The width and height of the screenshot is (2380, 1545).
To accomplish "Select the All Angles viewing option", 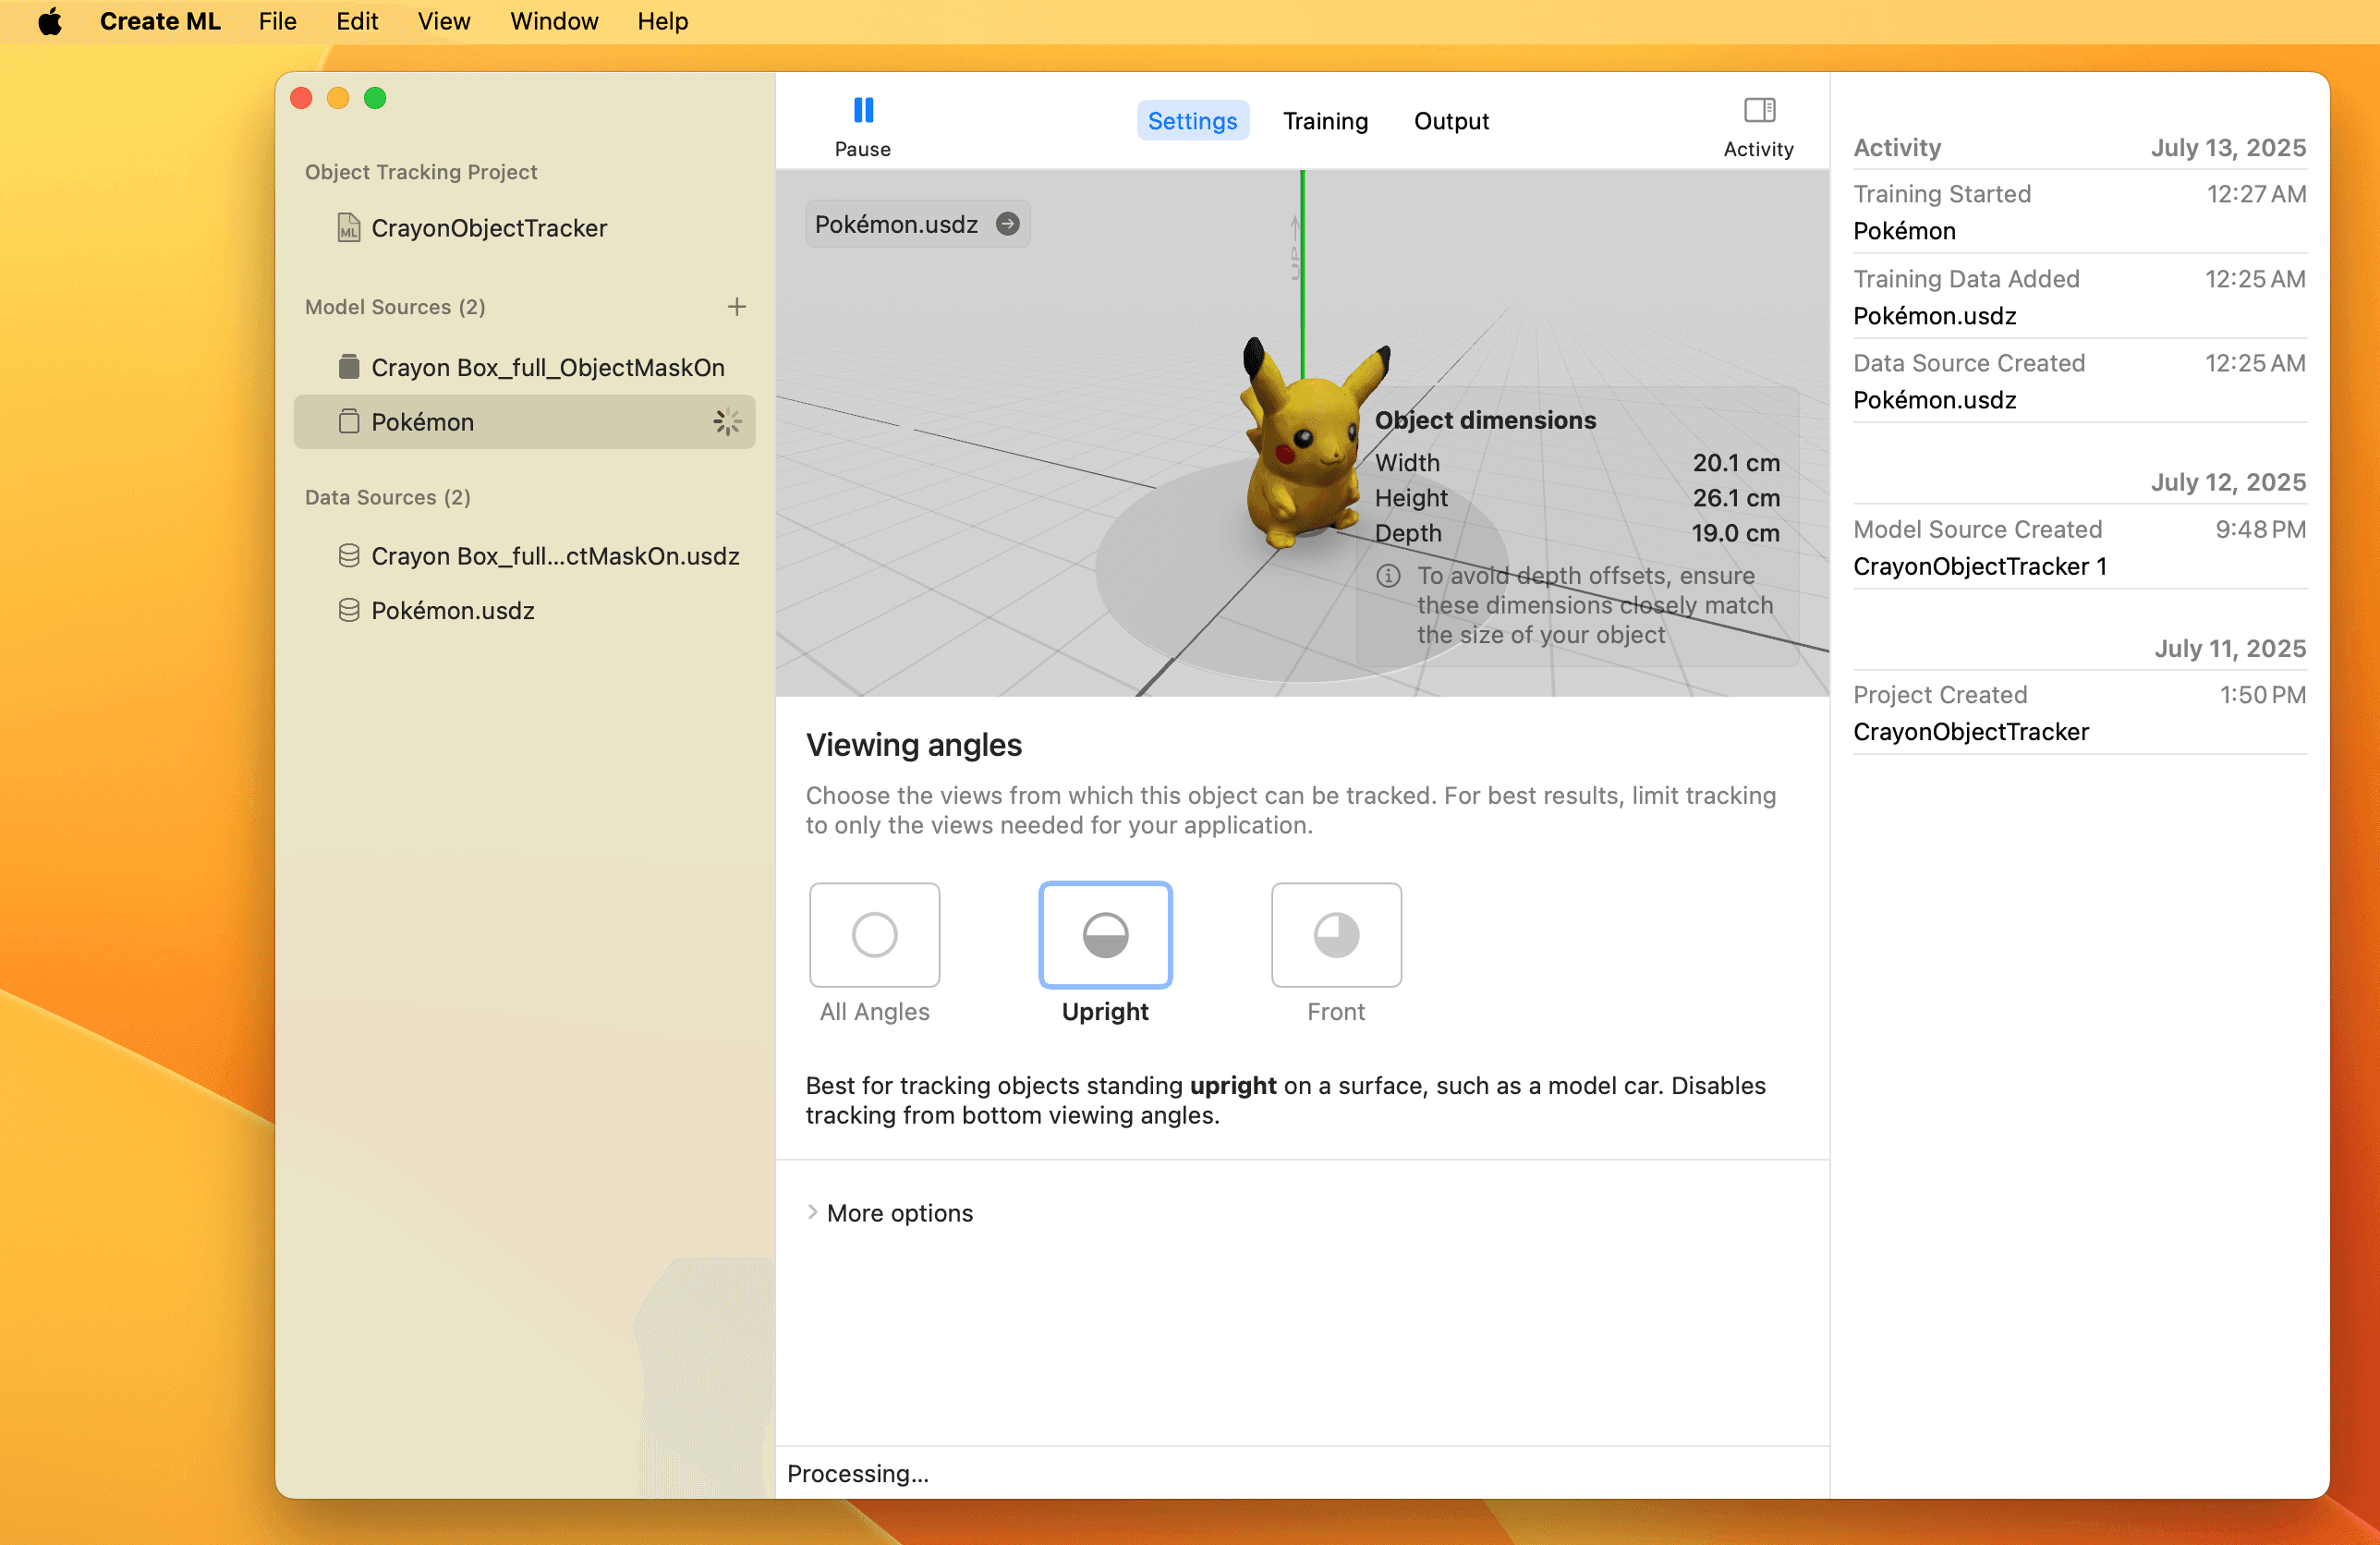I will tap(874, 935).
